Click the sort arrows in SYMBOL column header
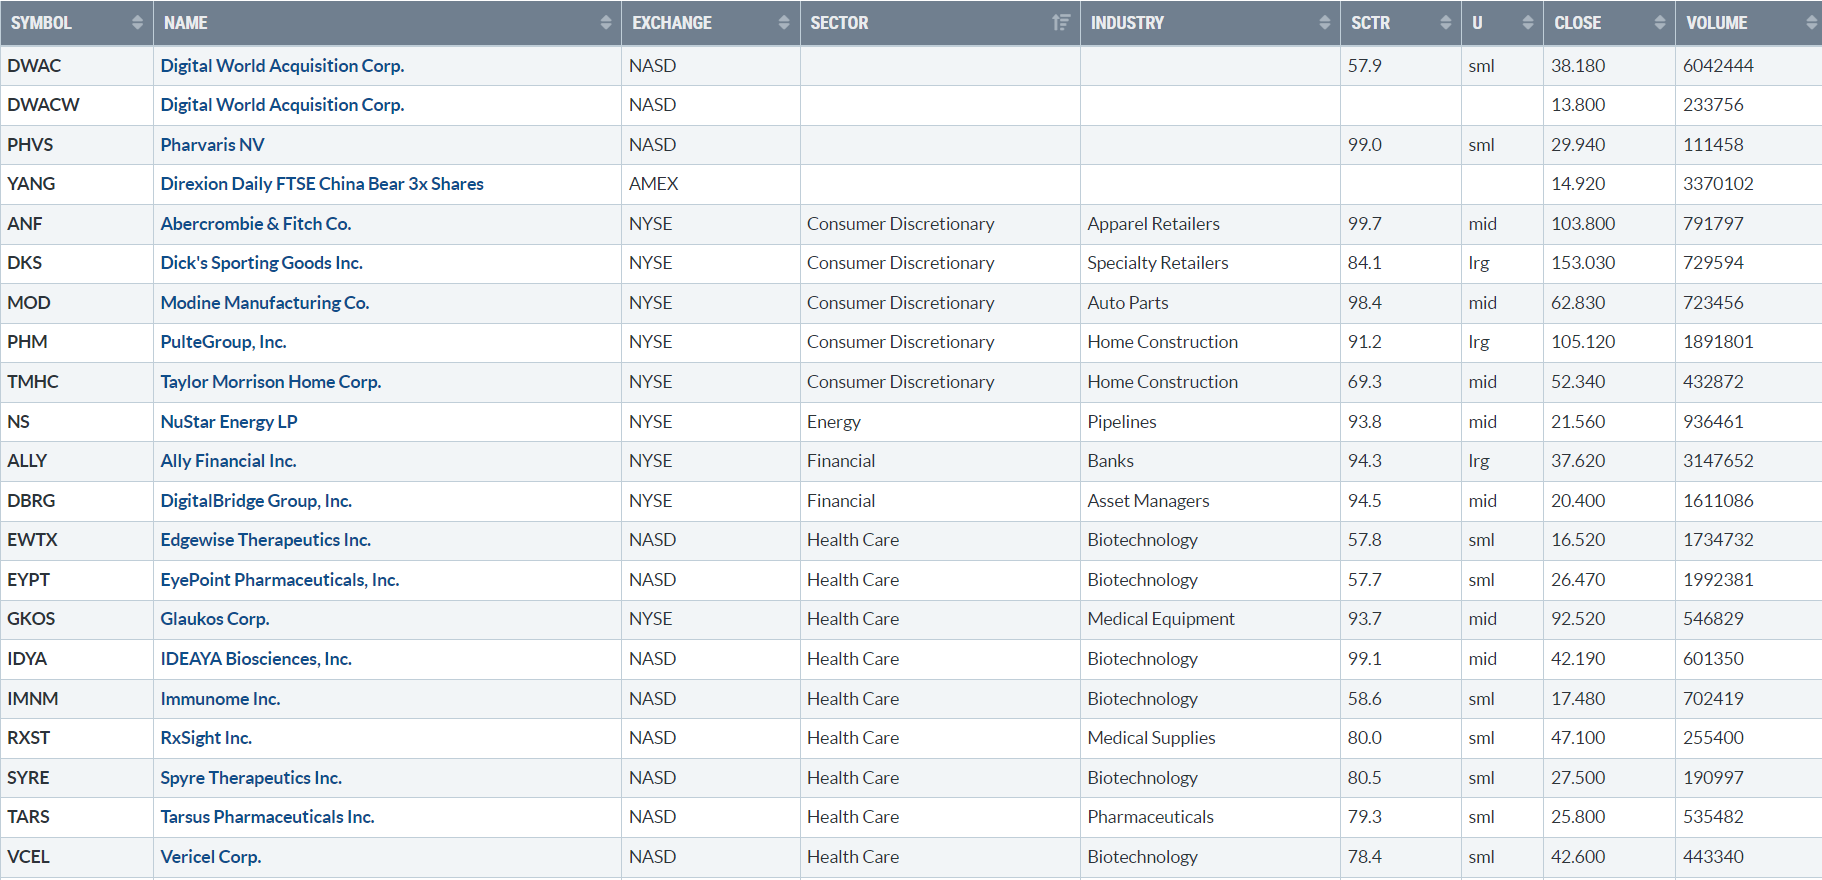 click(137, 23)
